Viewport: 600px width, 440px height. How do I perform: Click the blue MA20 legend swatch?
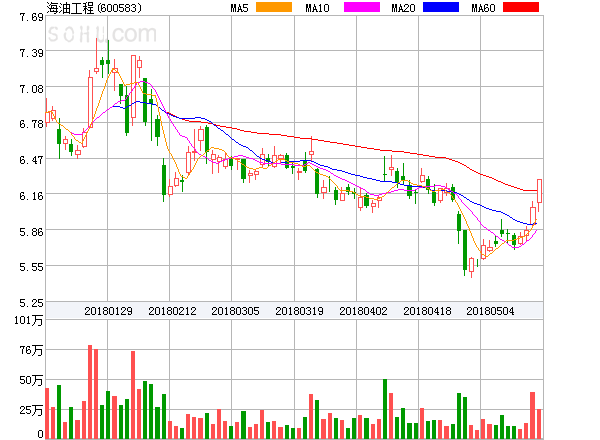[441, 7]
